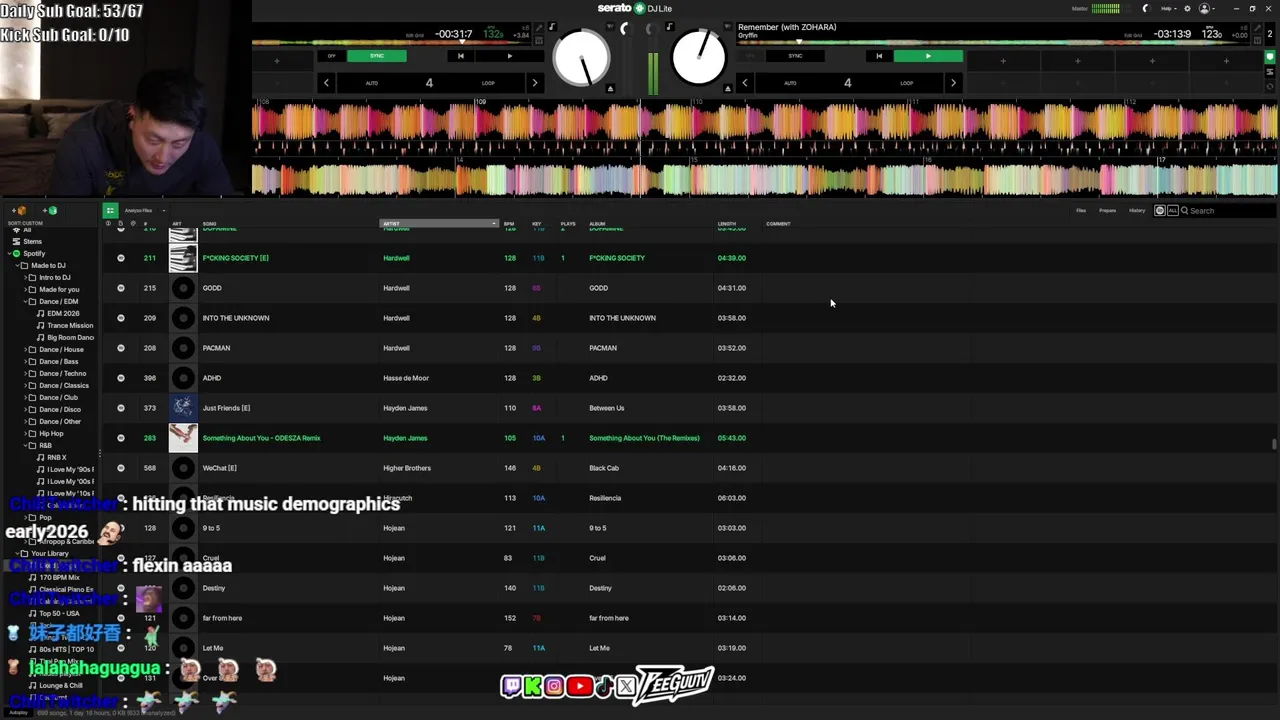Select the Trance Mission playlist

(x=70, y=325)
